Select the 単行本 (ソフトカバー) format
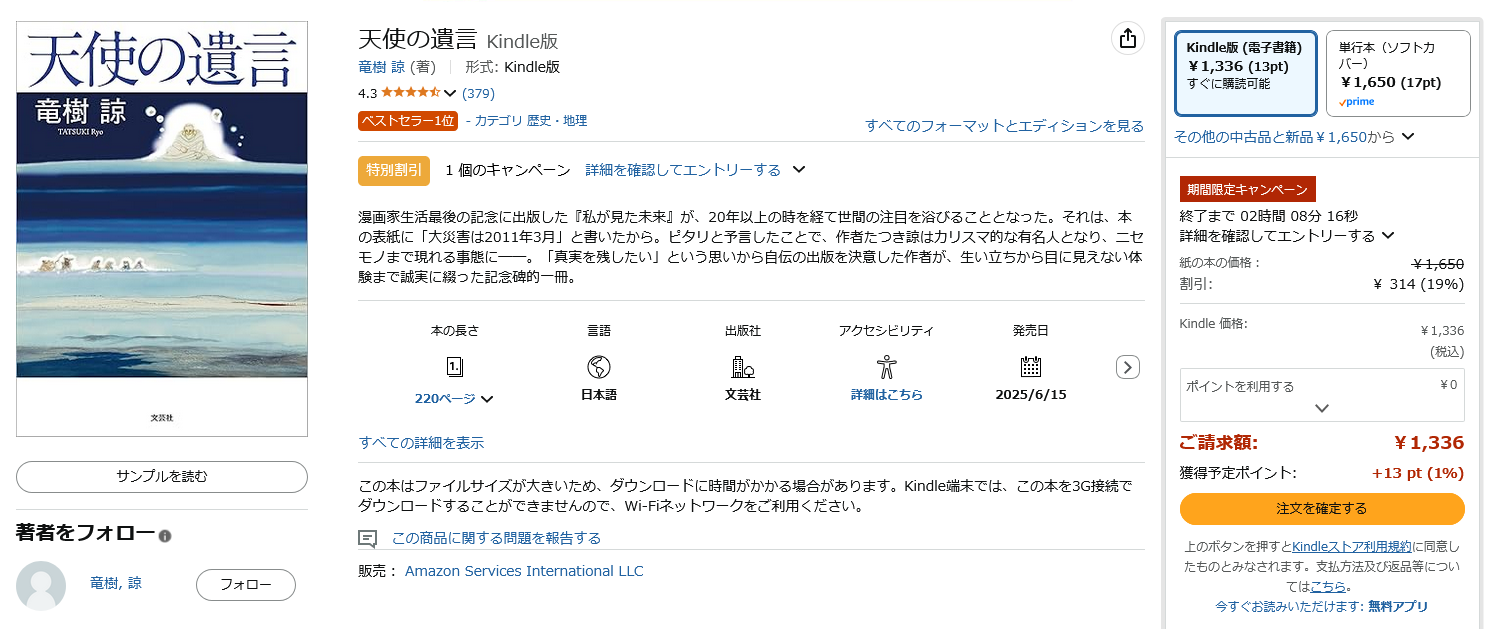 click(x=1398, y=73)
